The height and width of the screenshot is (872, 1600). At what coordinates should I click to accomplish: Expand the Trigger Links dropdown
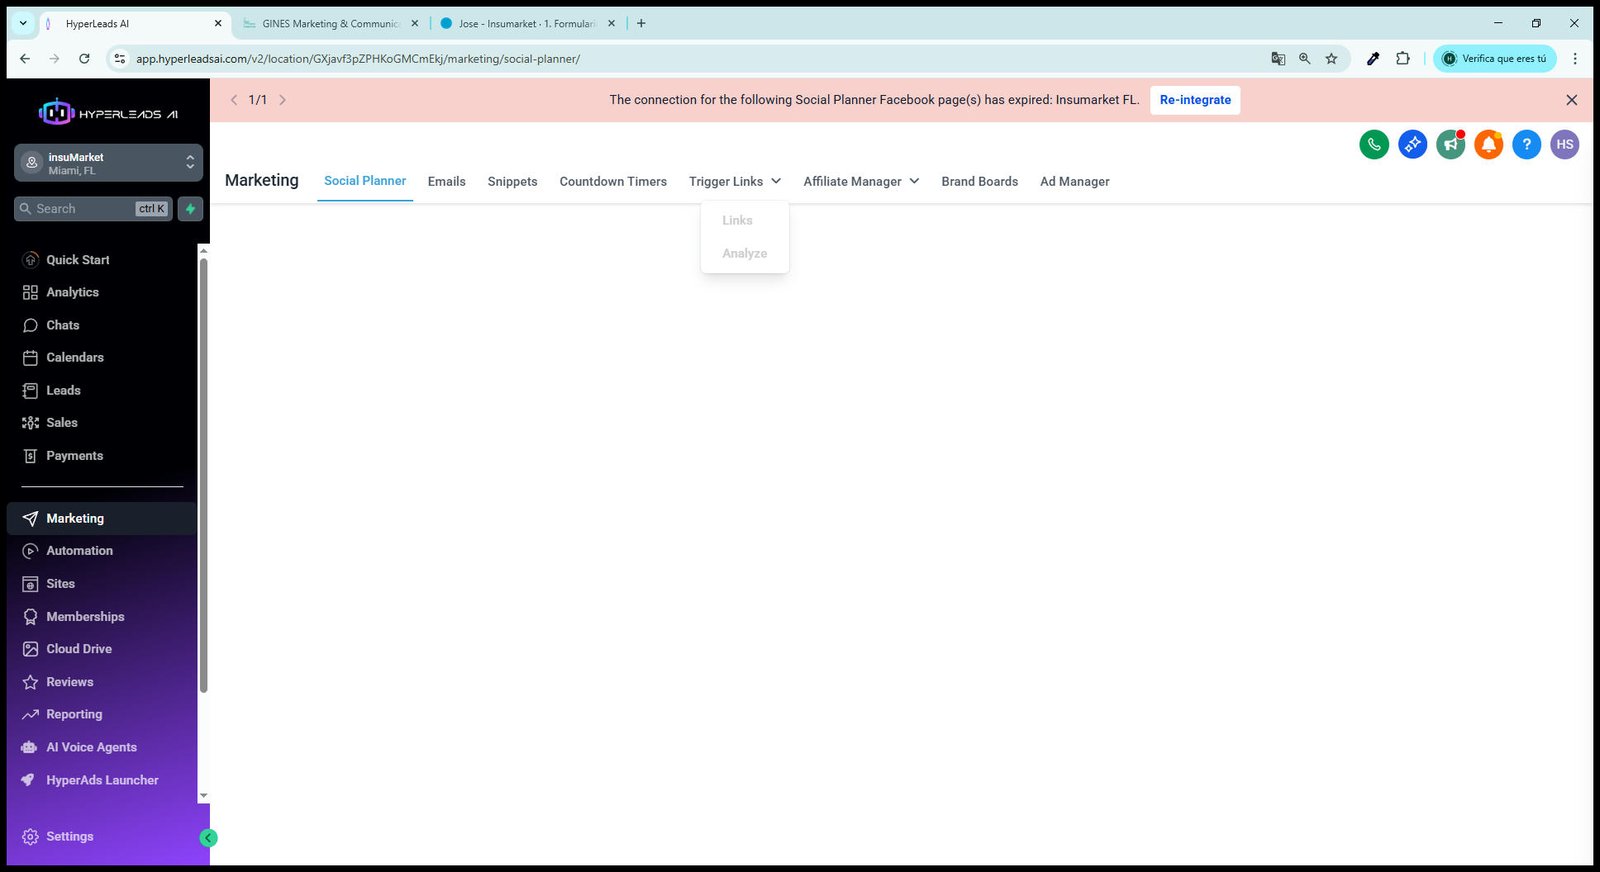pos(735,182)
